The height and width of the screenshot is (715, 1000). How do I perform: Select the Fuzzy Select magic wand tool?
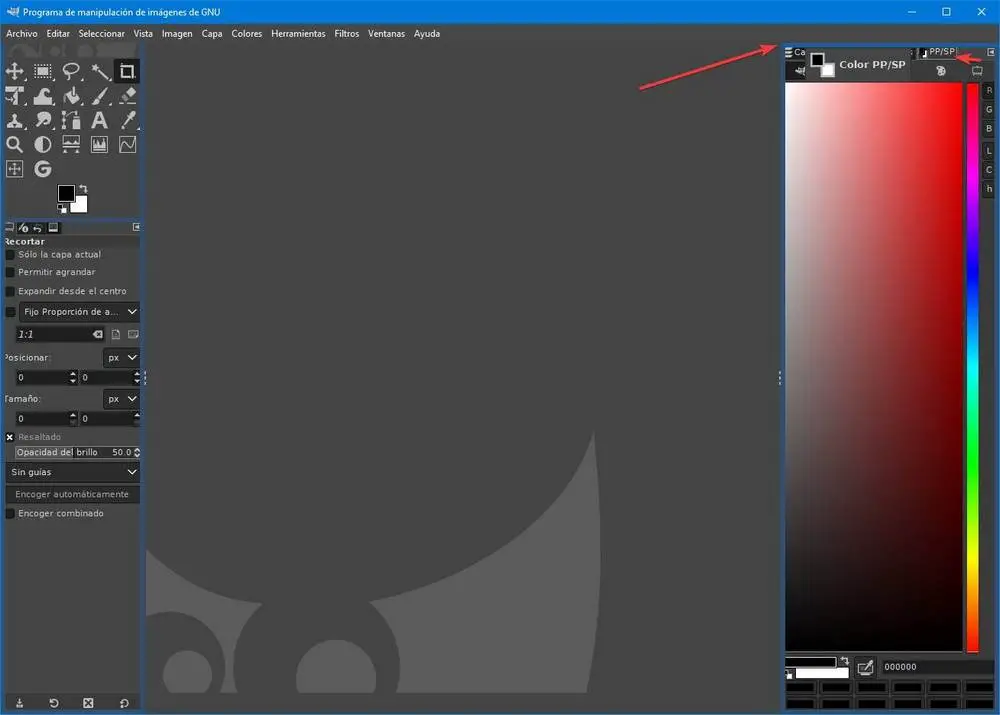99,71
